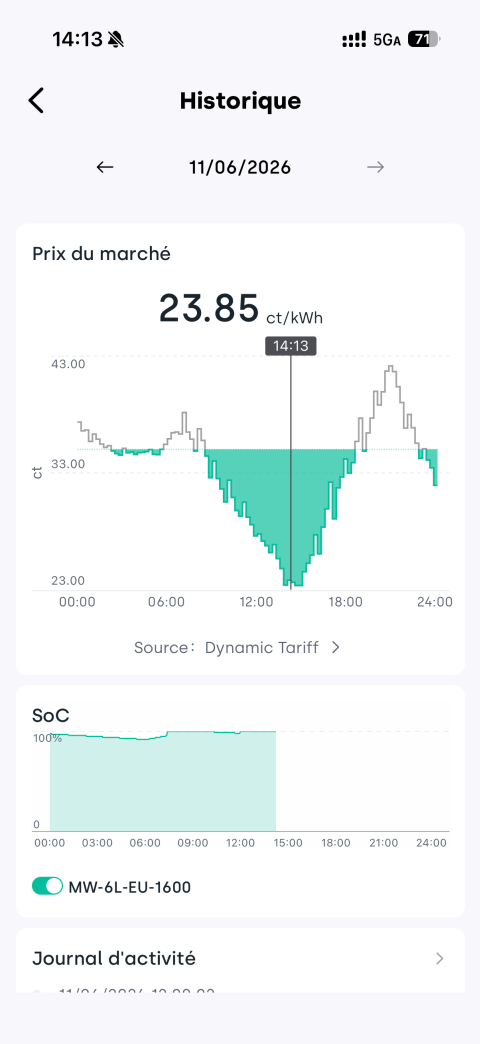Go back using the top-left chevron

point(36,101)
